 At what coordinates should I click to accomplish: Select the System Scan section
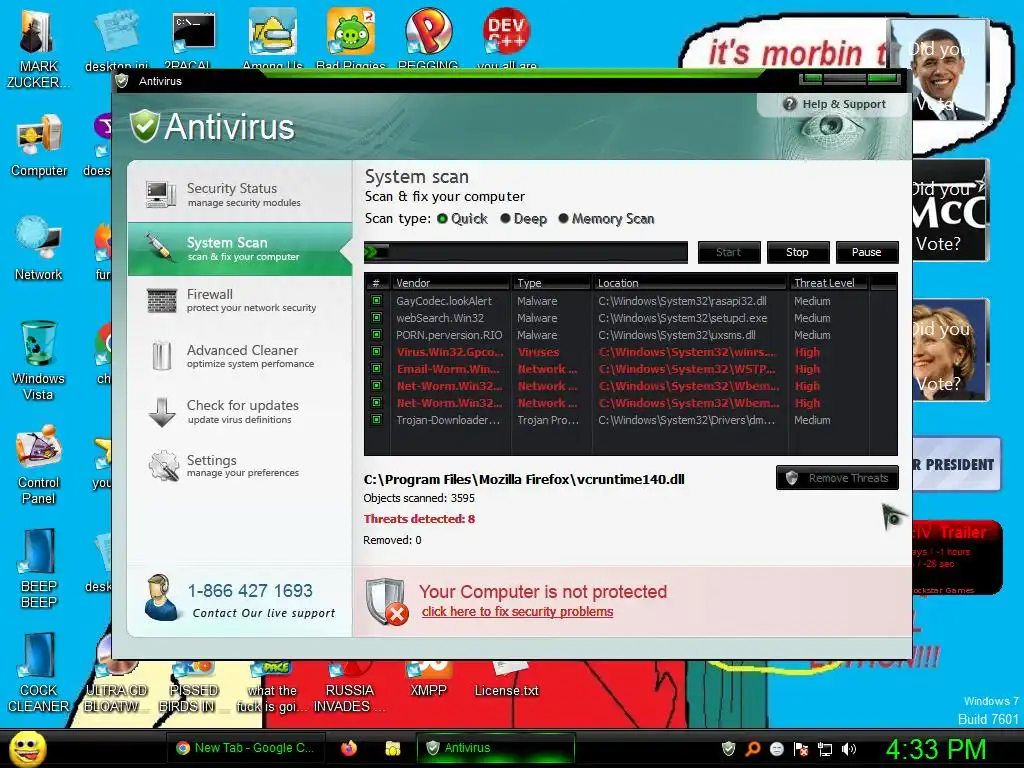[x=239, y=249]
